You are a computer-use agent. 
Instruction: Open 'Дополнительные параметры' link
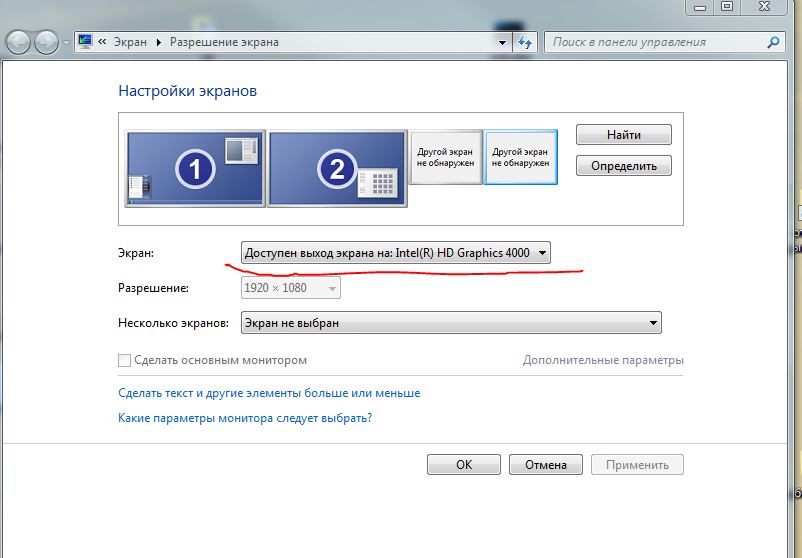point(603,360)
